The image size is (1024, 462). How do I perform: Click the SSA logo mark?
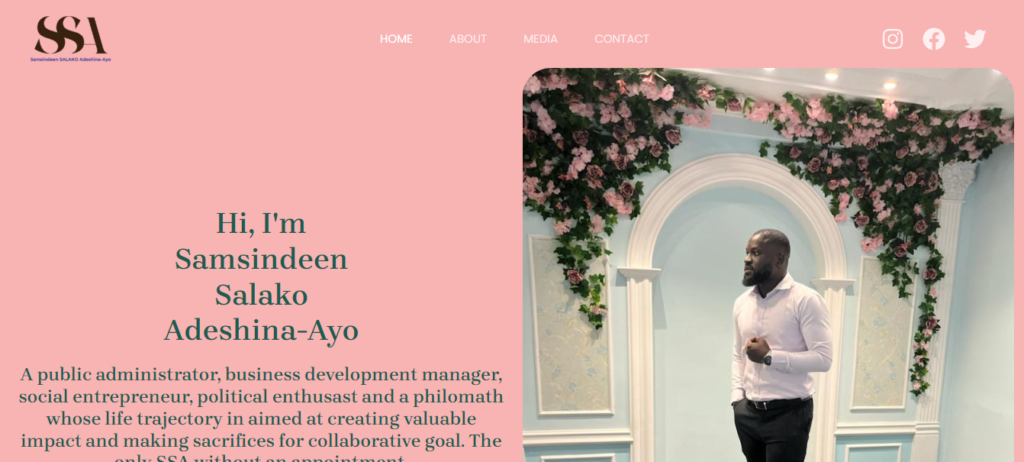pyautogui.click(x=70, y=35)
